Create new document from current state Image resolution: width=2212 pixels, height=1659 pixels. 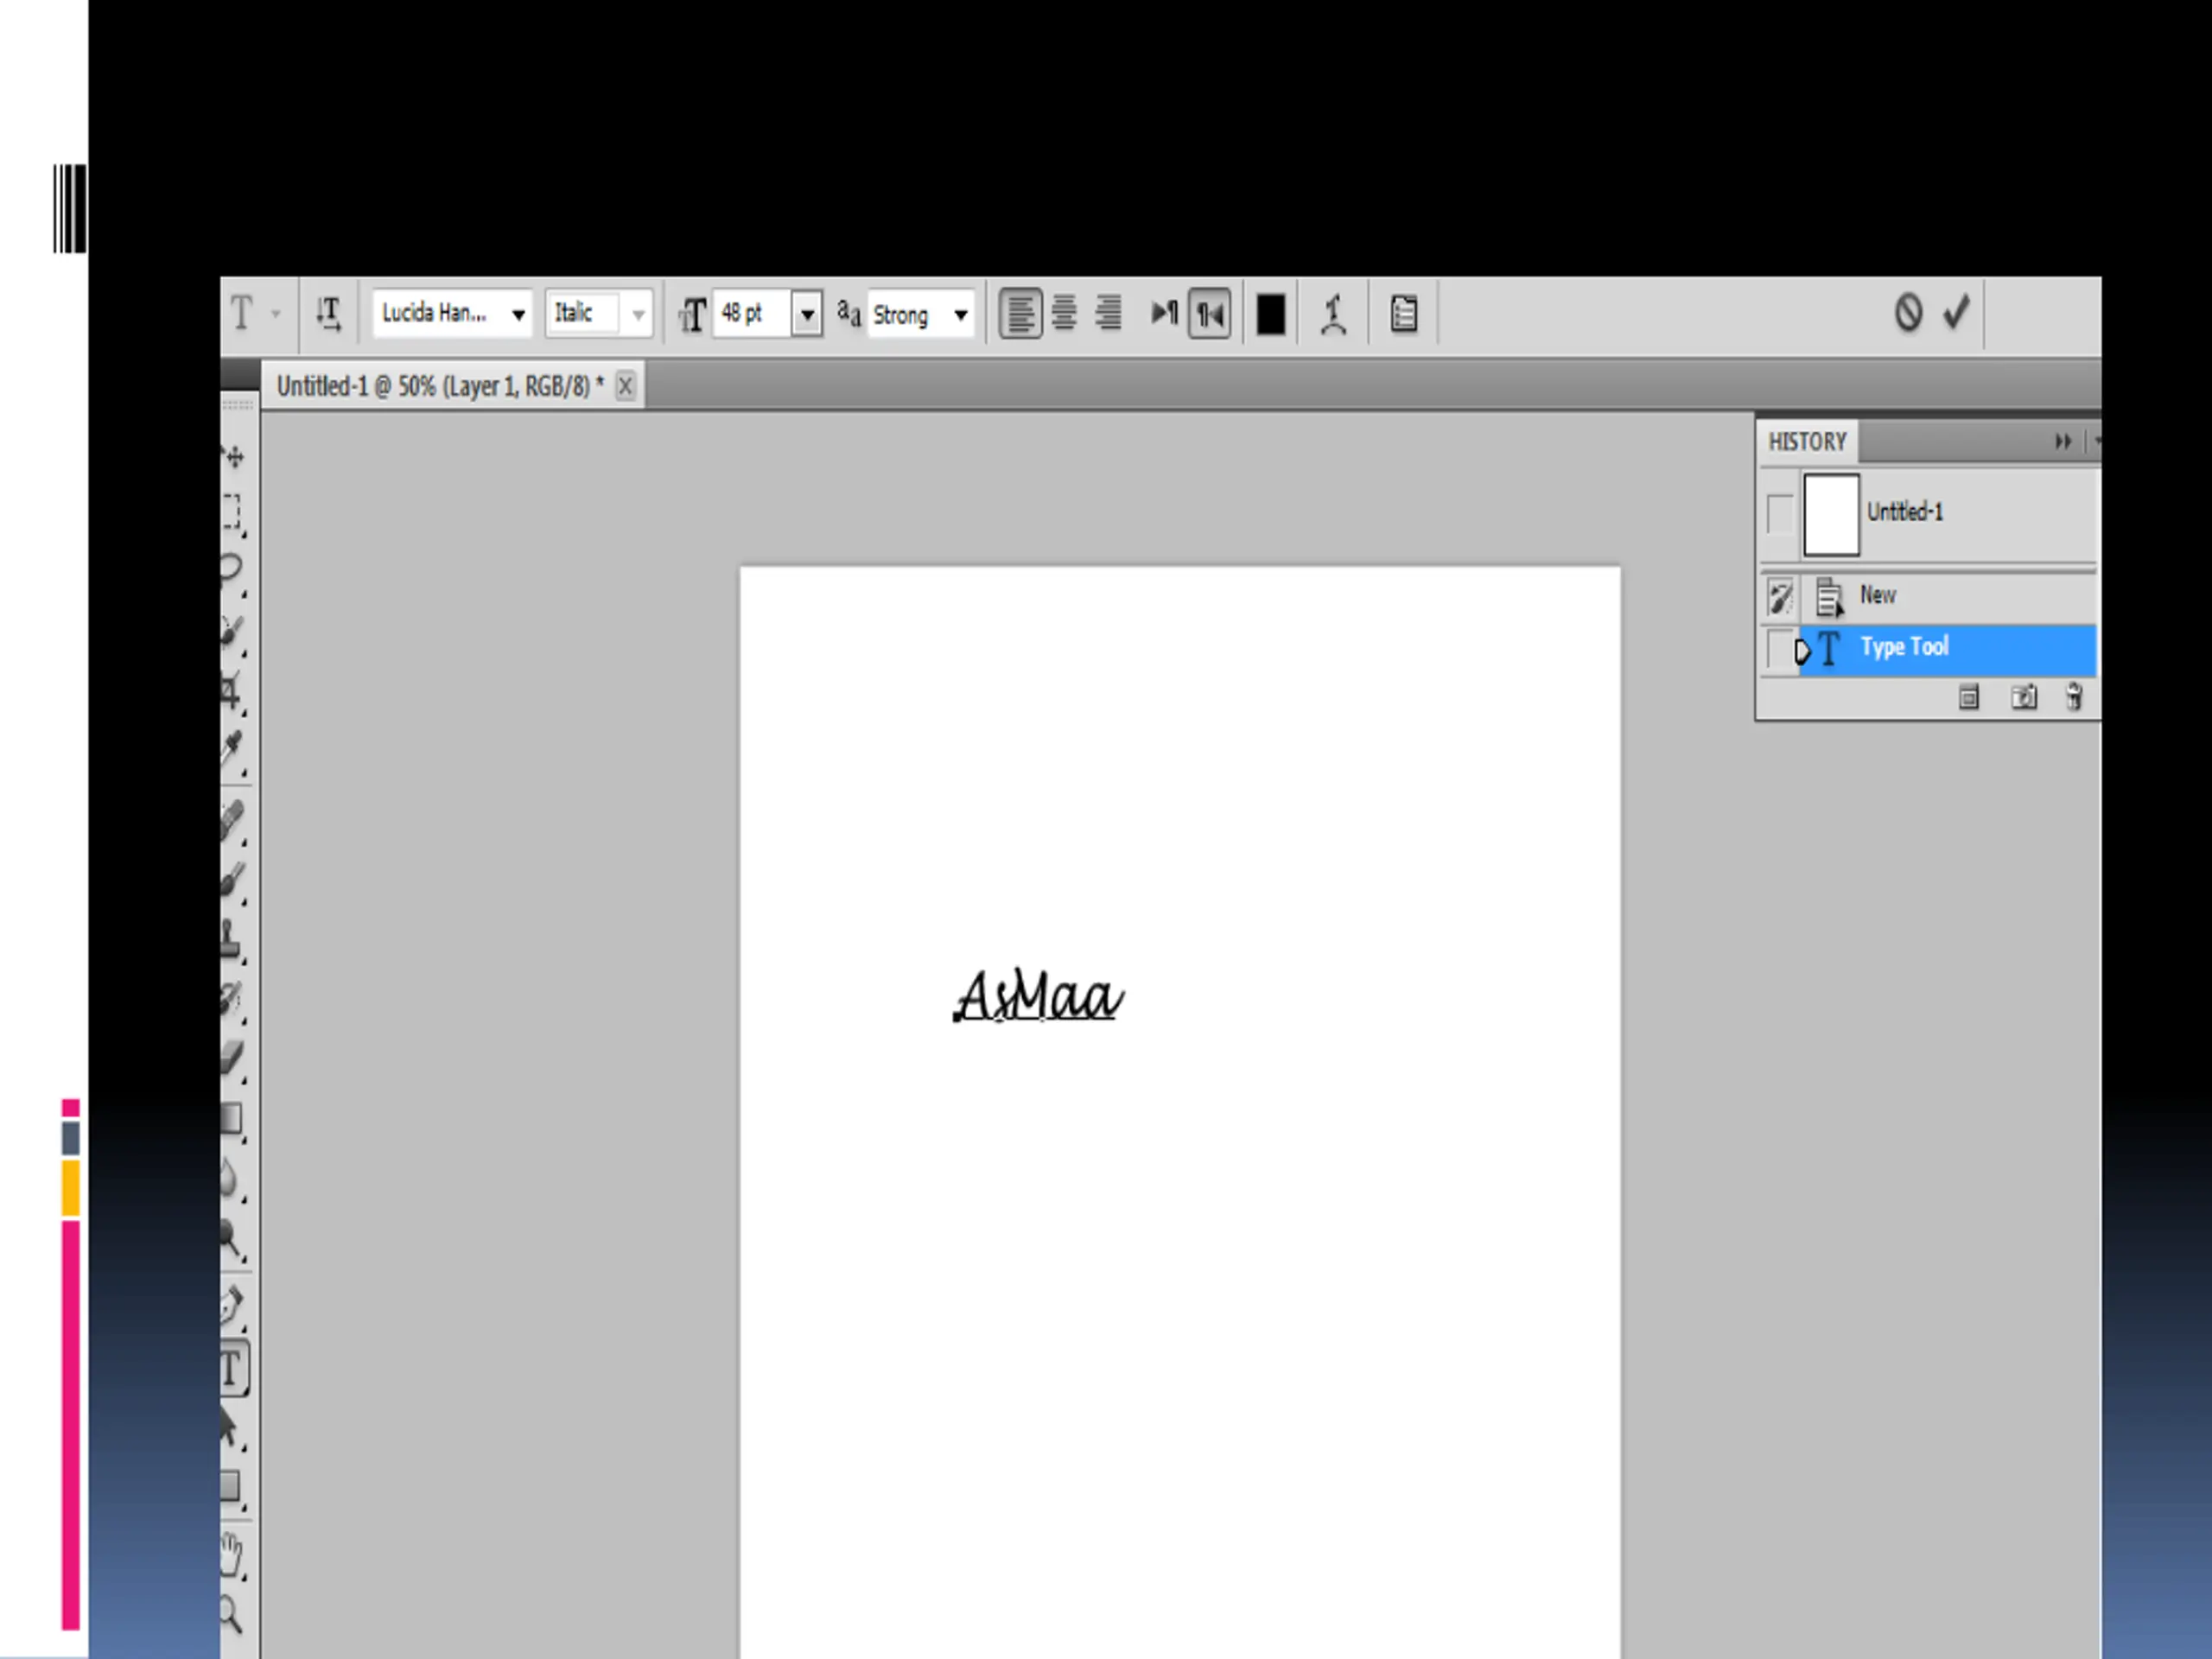click(1968, 697)
